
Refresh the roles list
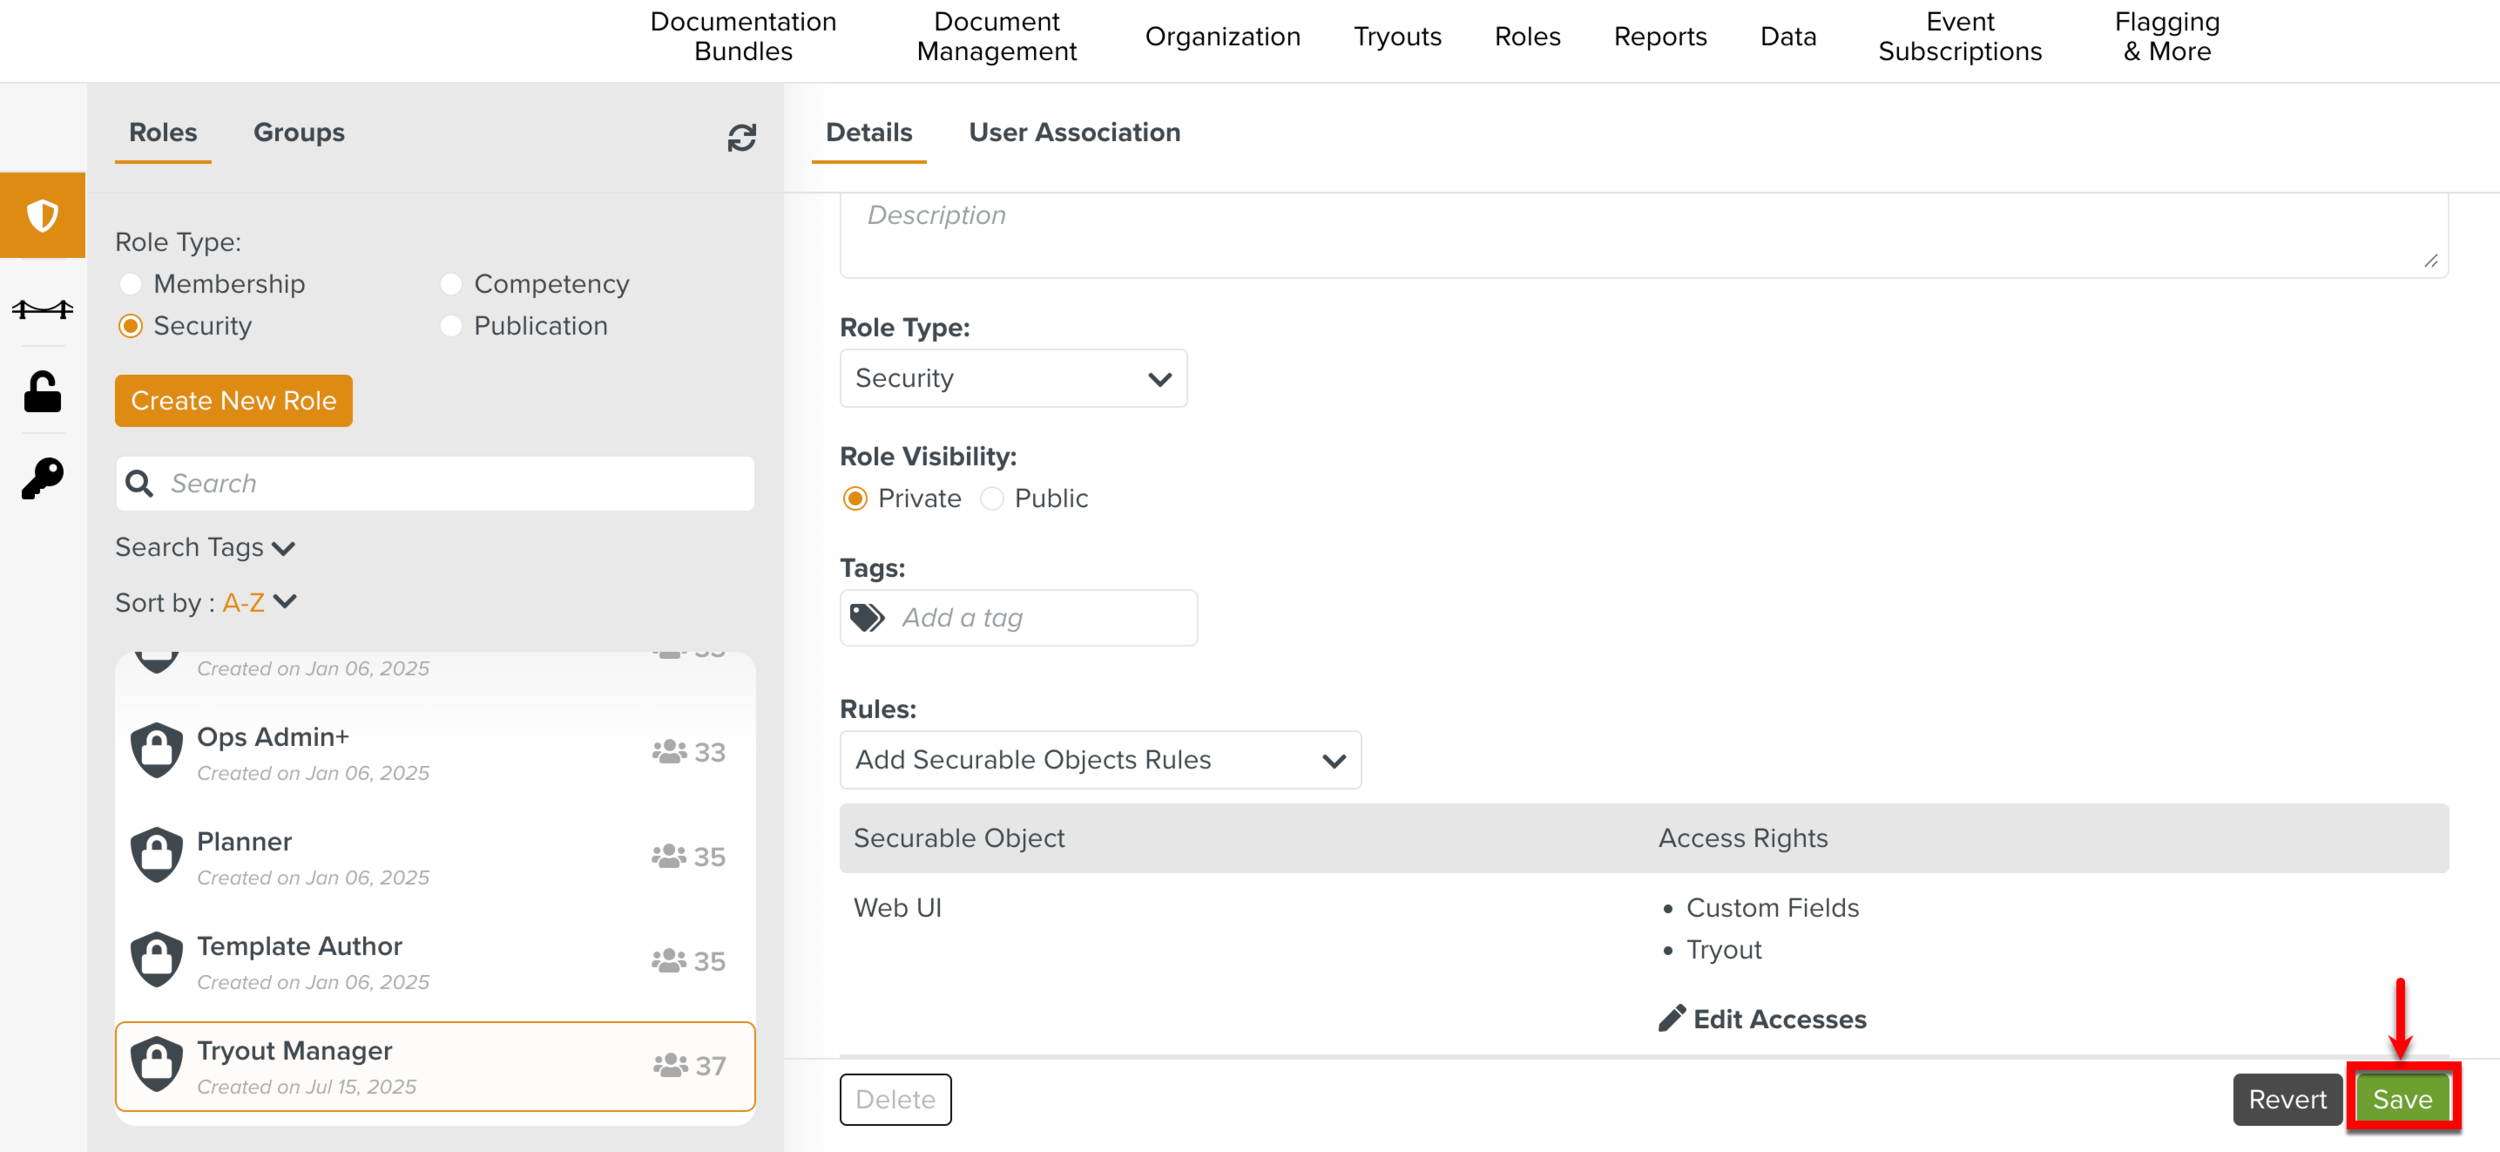(x=741, y=137)
